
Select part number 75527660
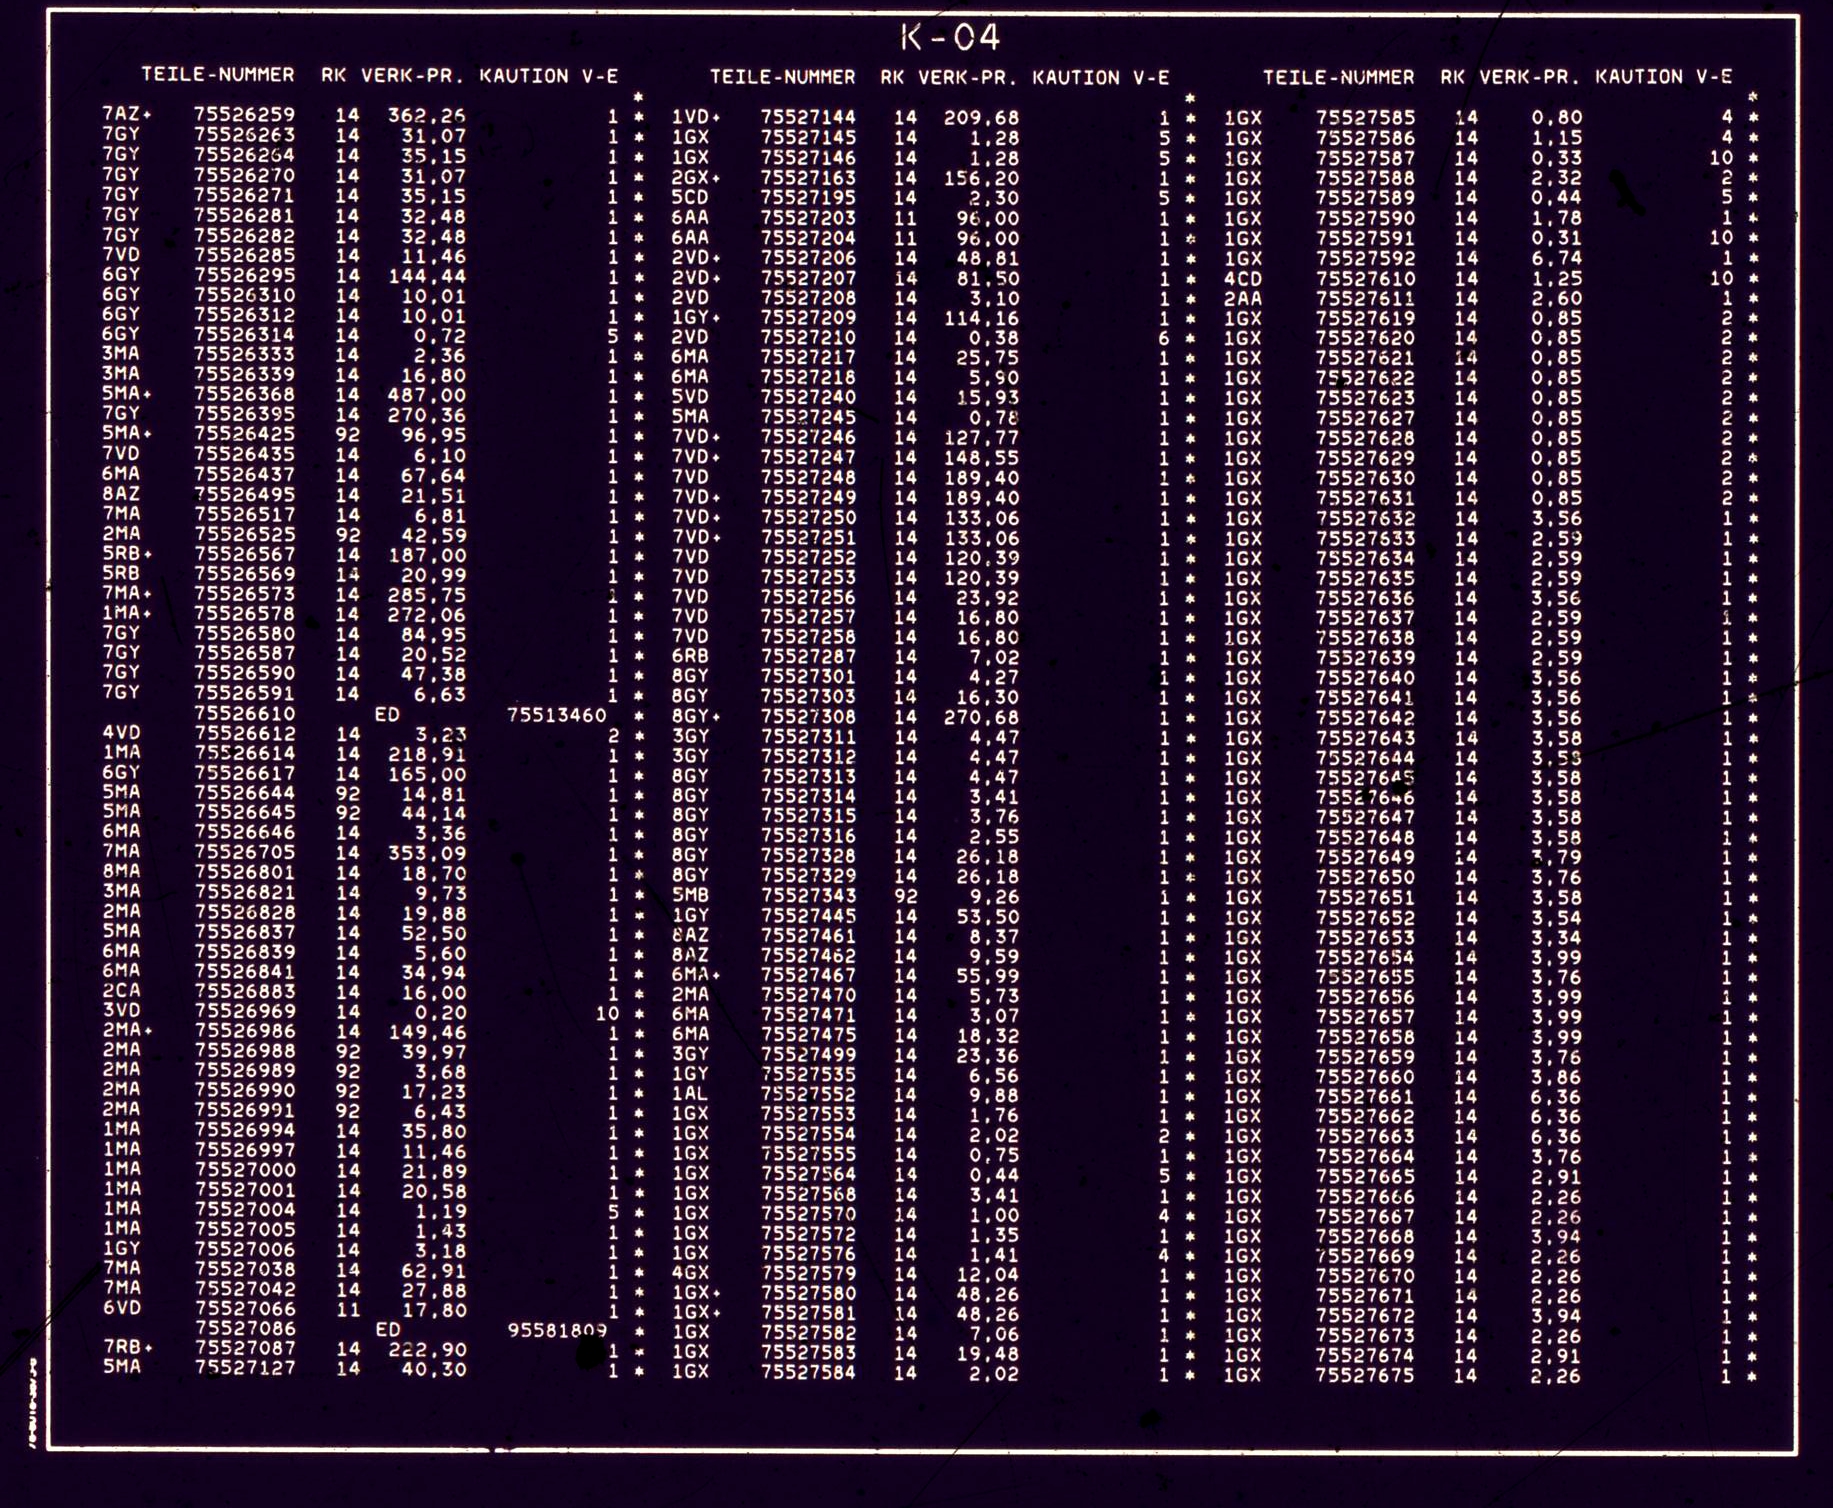click(1365, 1077)
